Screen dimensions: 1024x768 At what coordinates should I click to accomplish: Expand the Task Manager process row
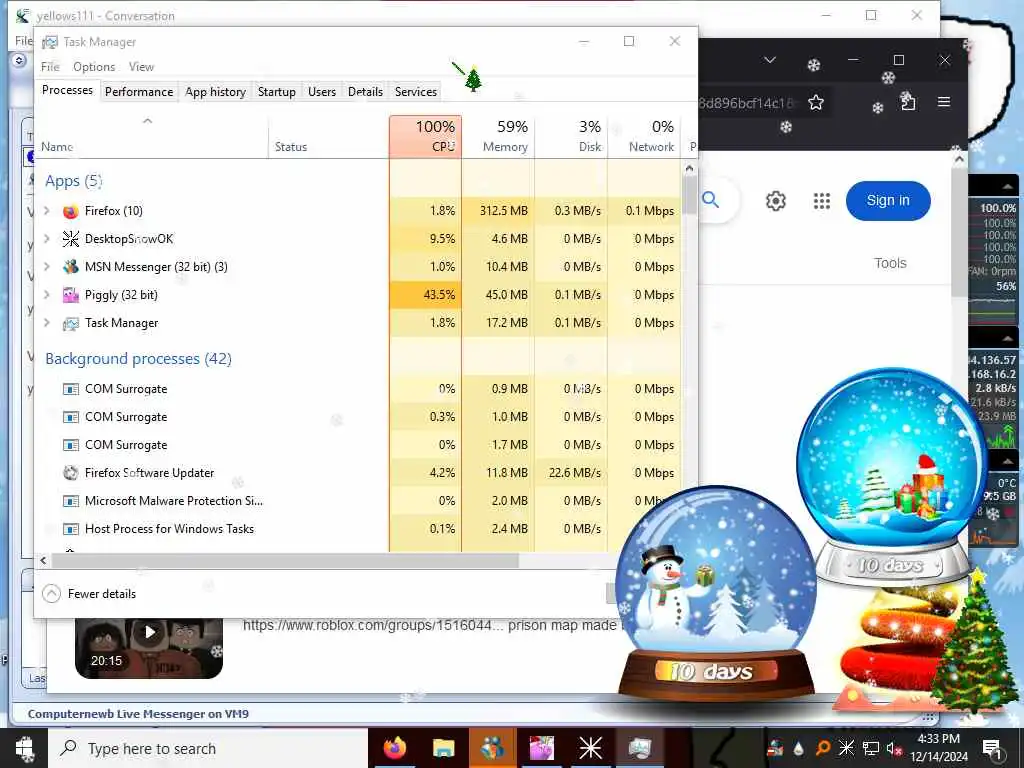tap(47, 323)
